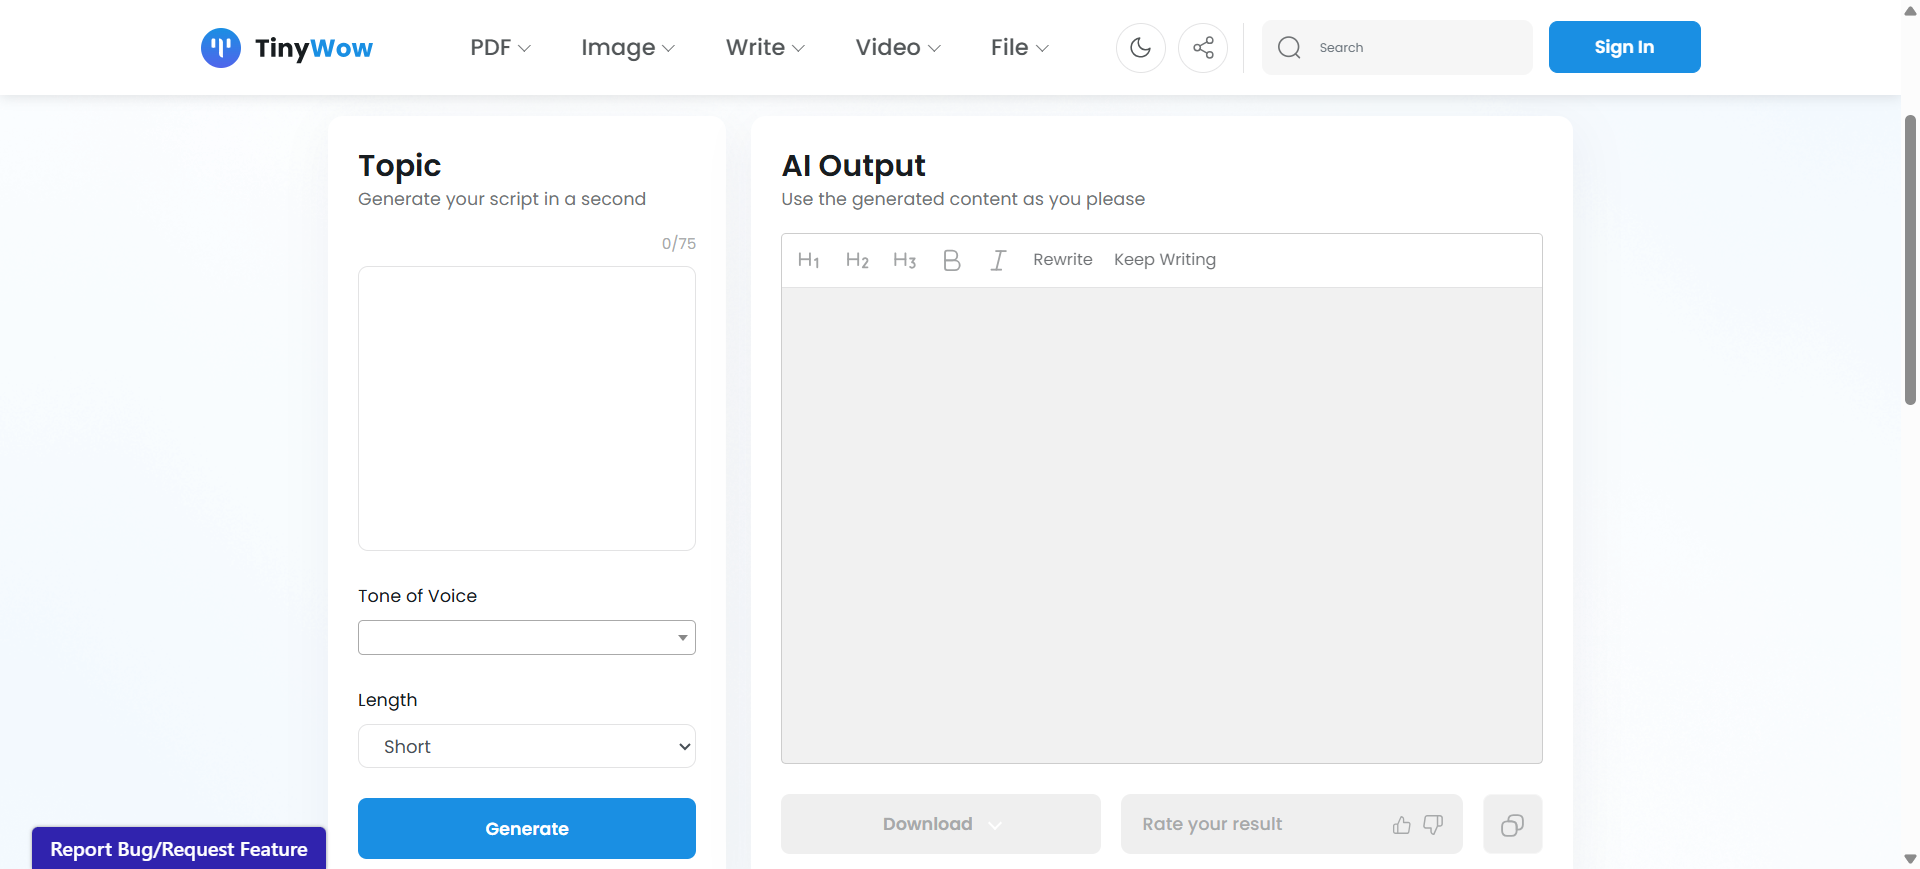Toggle bold text formatting
Screen dimensions: 1920x869
[951, 260]
